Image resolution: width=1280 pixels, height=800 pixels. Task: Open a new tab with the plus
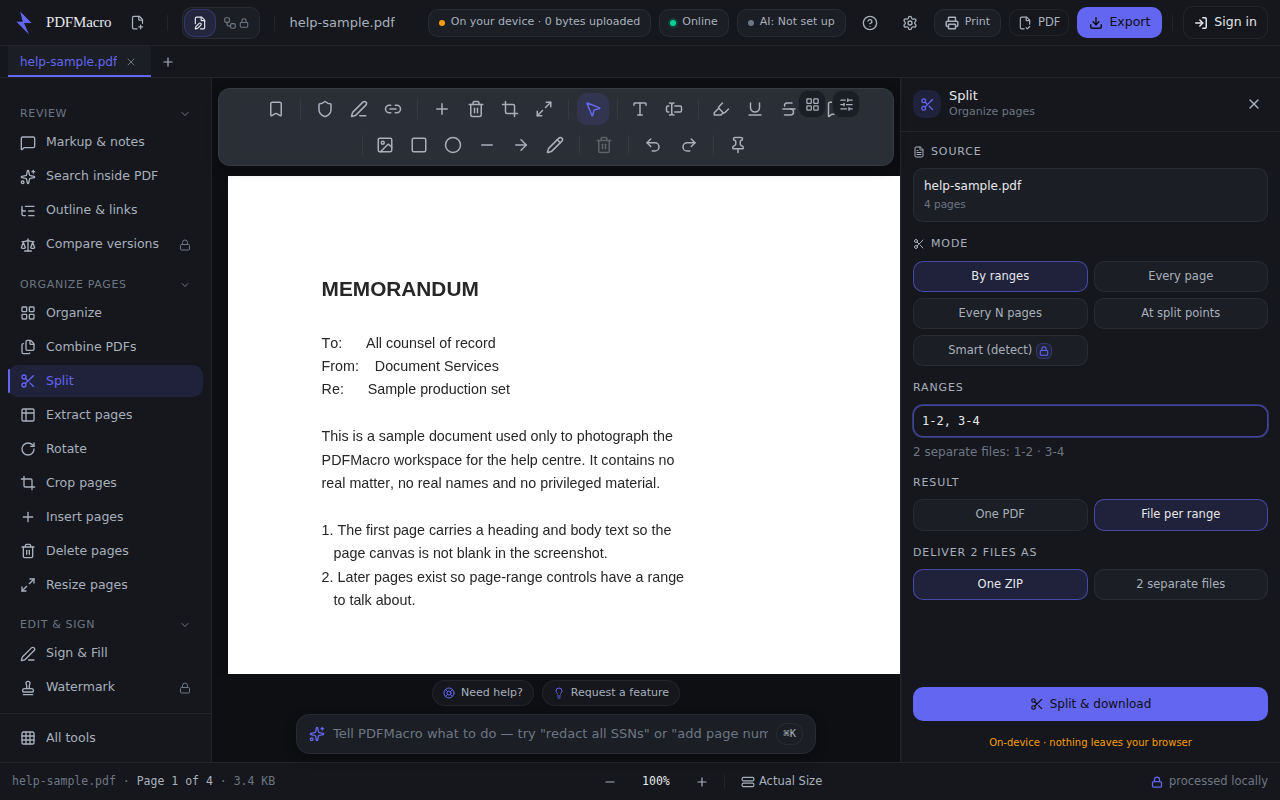(x=168, y=62)
